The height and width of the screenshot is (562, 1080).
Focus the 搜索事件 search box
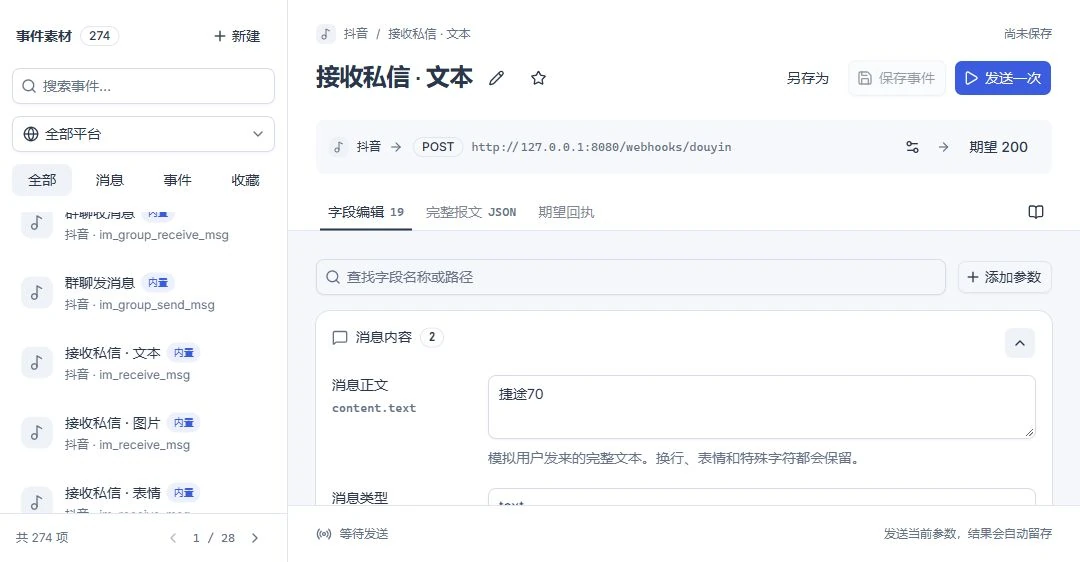click(143, 86)
